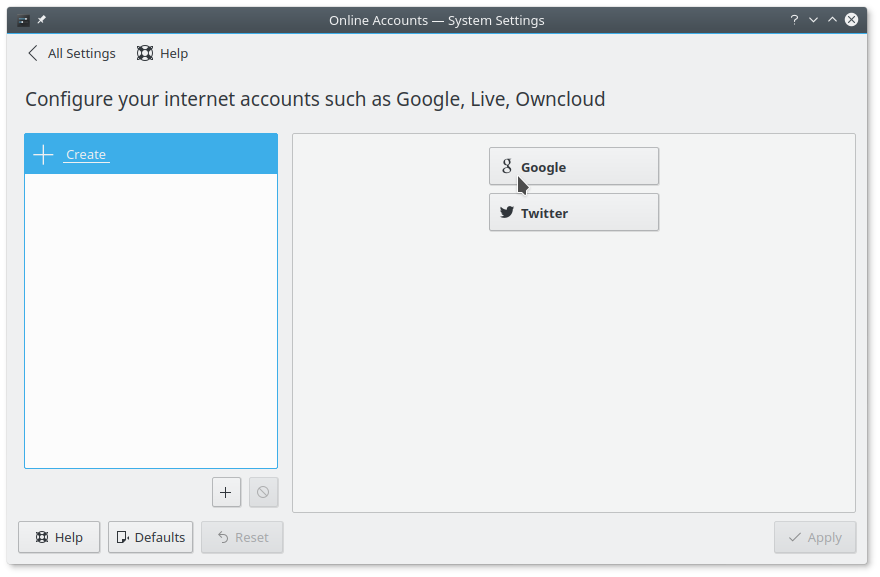
Task: Restore Defaults settings
Action: [x=150, y=537]
